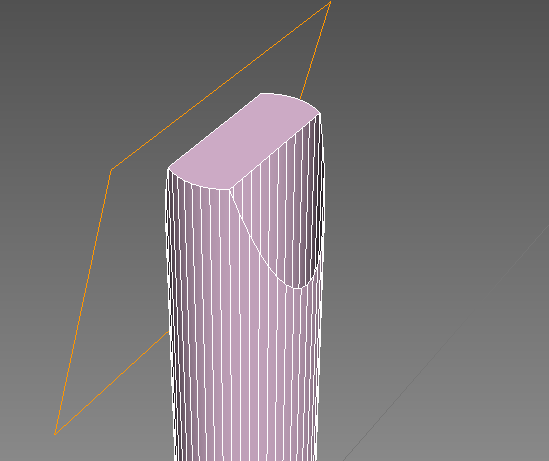Select the short orange edge behind the solid's top
The width and height of the screenshot is (549, 461).
315,50
